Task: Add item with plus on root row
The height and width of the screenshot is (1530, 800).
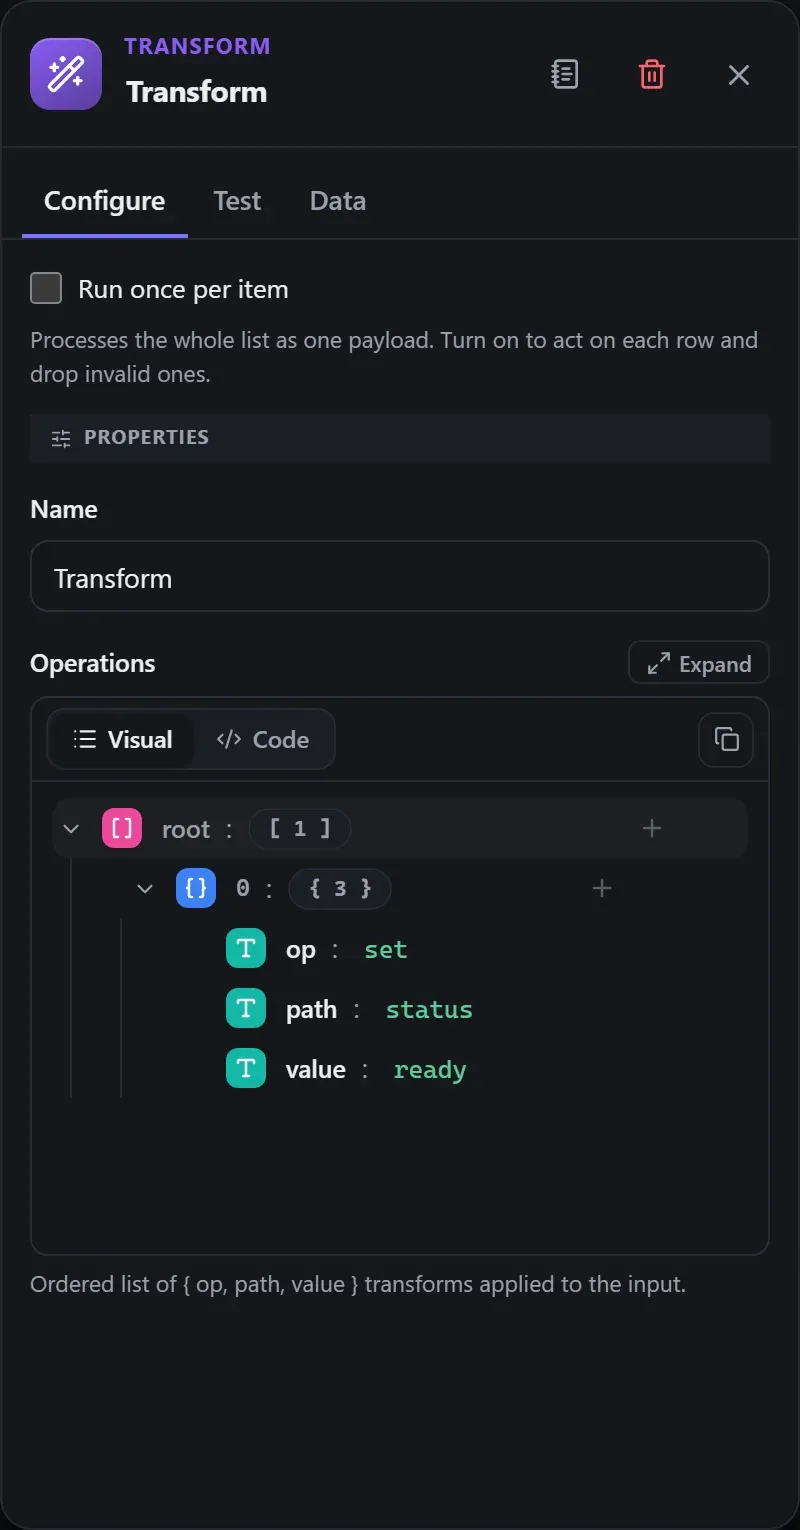Action: (652, 828)
